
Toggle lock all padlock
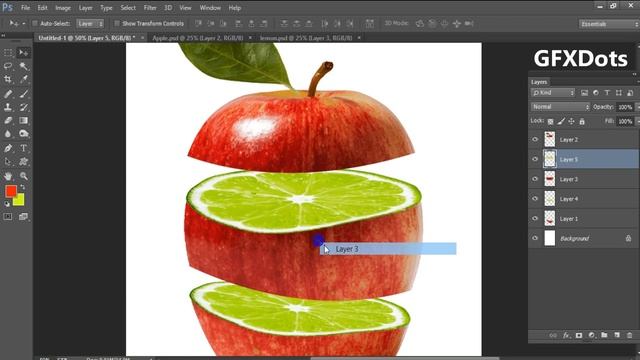pyautogui.click(x=582, y=121)
